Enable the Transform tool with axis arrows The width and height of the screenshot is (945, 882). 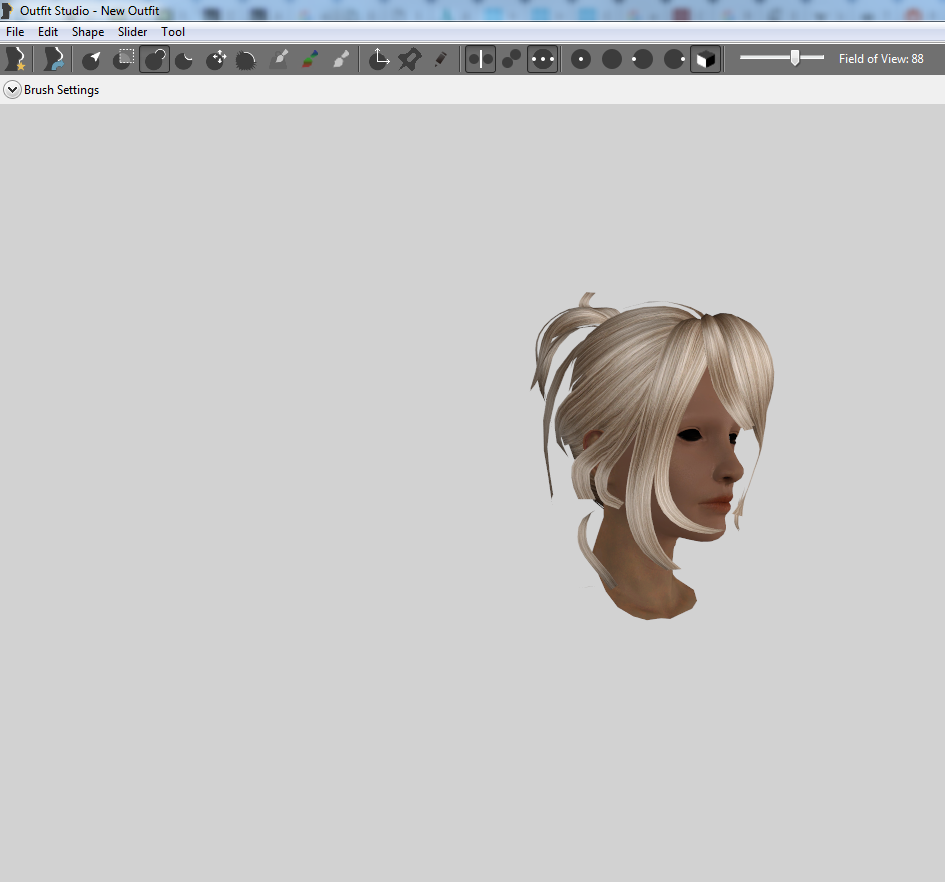(378, 59)
